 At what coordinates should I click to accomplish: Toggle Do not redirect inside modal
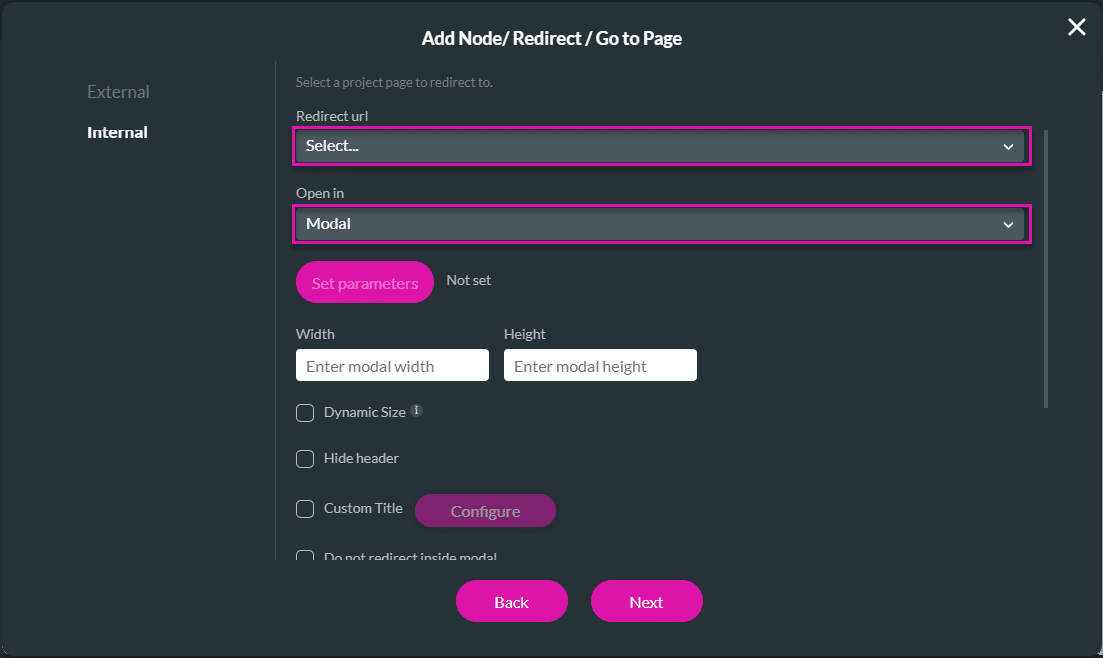click(x=305, y=555)
